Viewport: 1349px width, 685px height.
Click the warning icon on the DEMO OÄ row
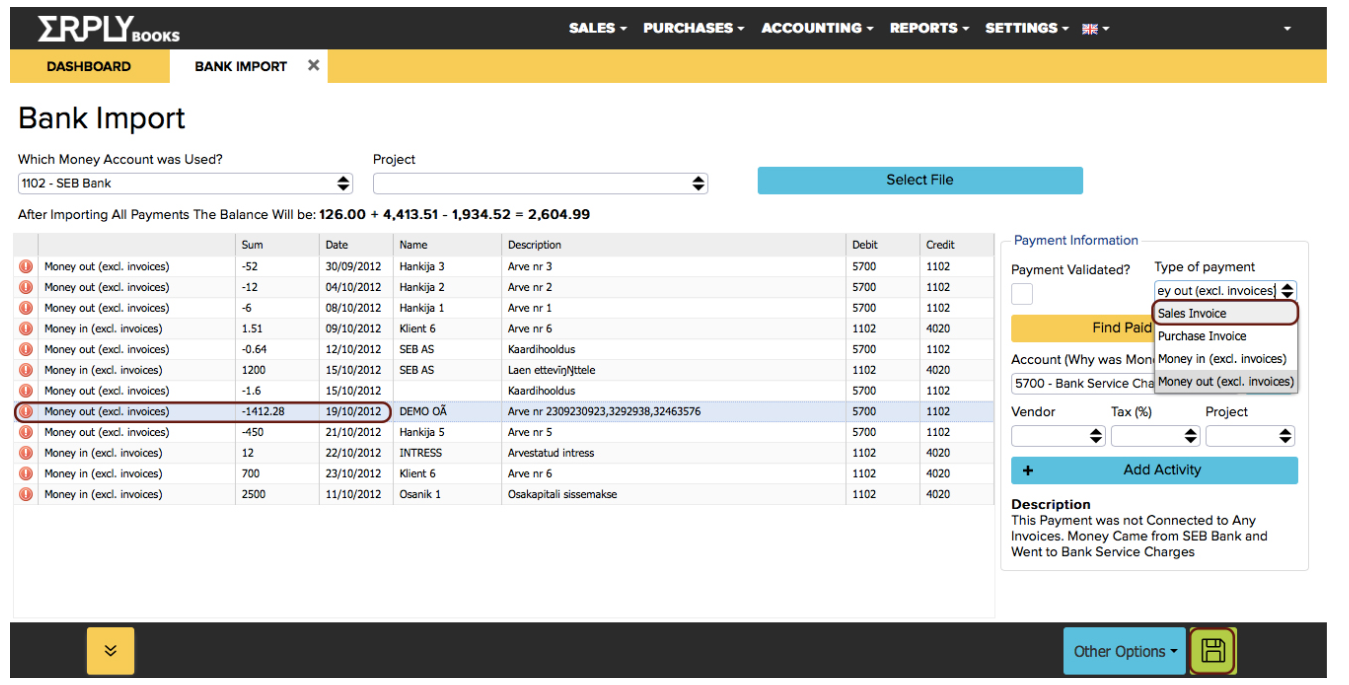tap(25, 411)
